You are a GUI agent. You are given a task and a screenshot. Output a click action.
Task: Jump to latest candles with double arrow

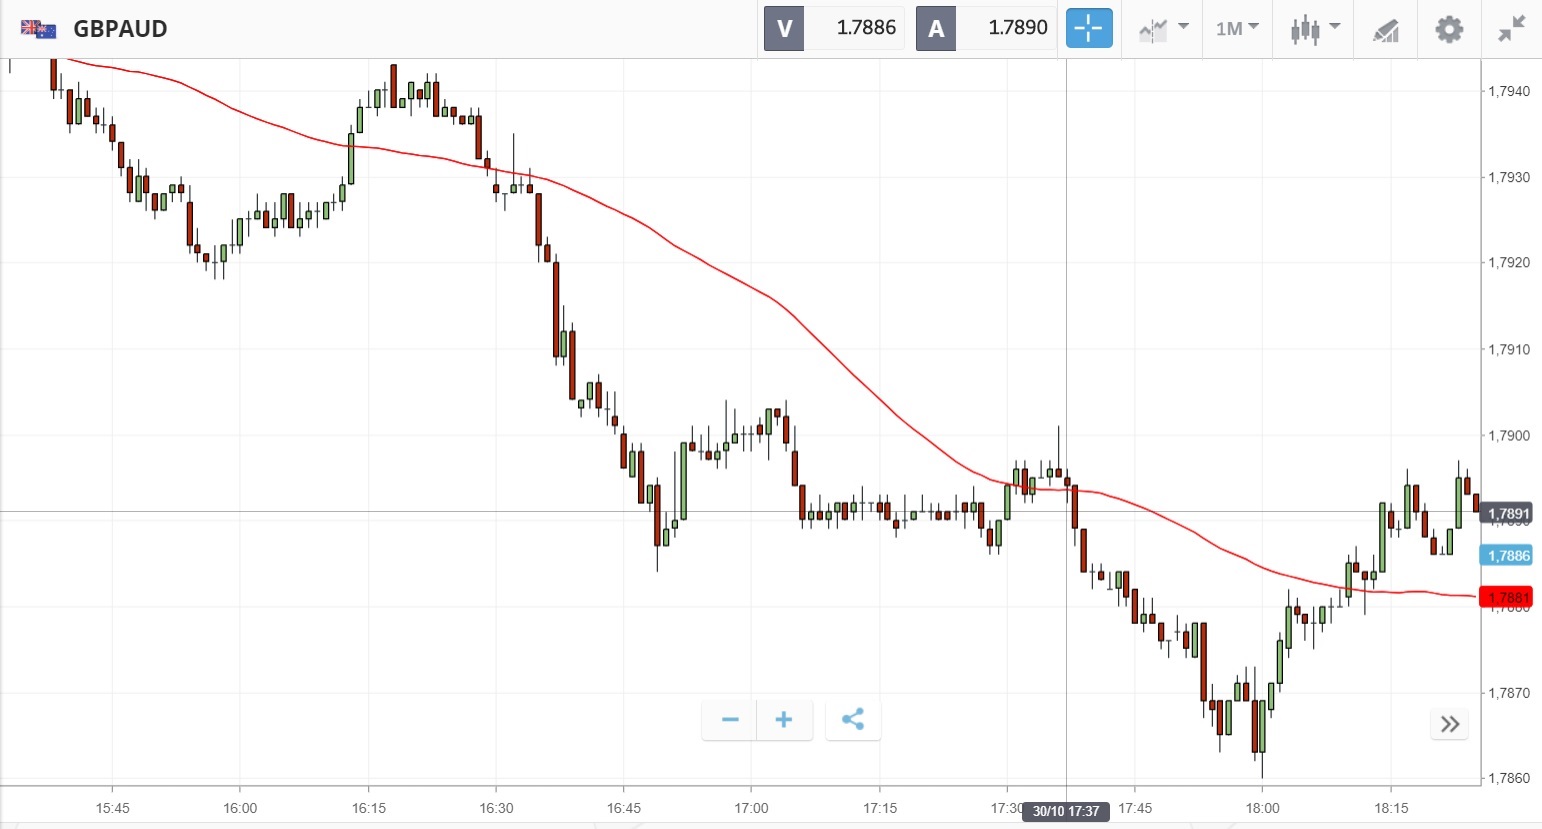1450,724
